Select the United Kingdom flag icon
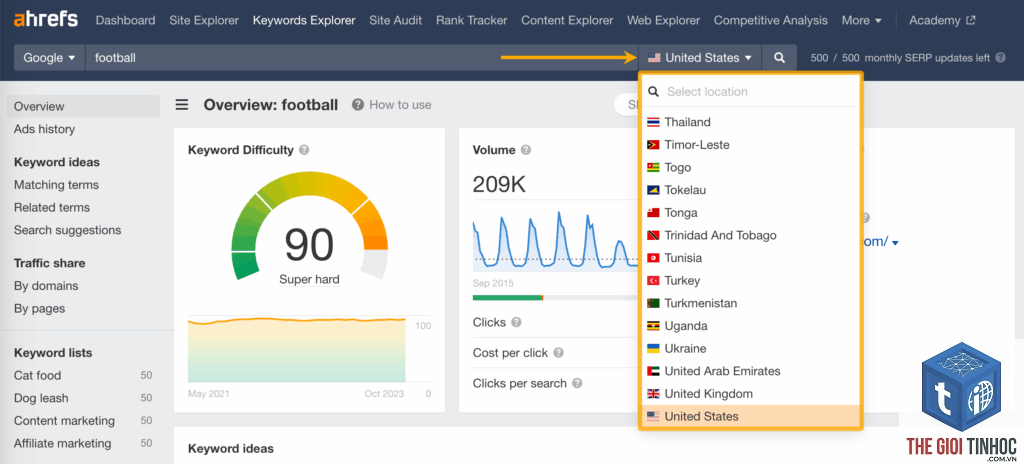The image size is (1024, 464). coord(653,393)
